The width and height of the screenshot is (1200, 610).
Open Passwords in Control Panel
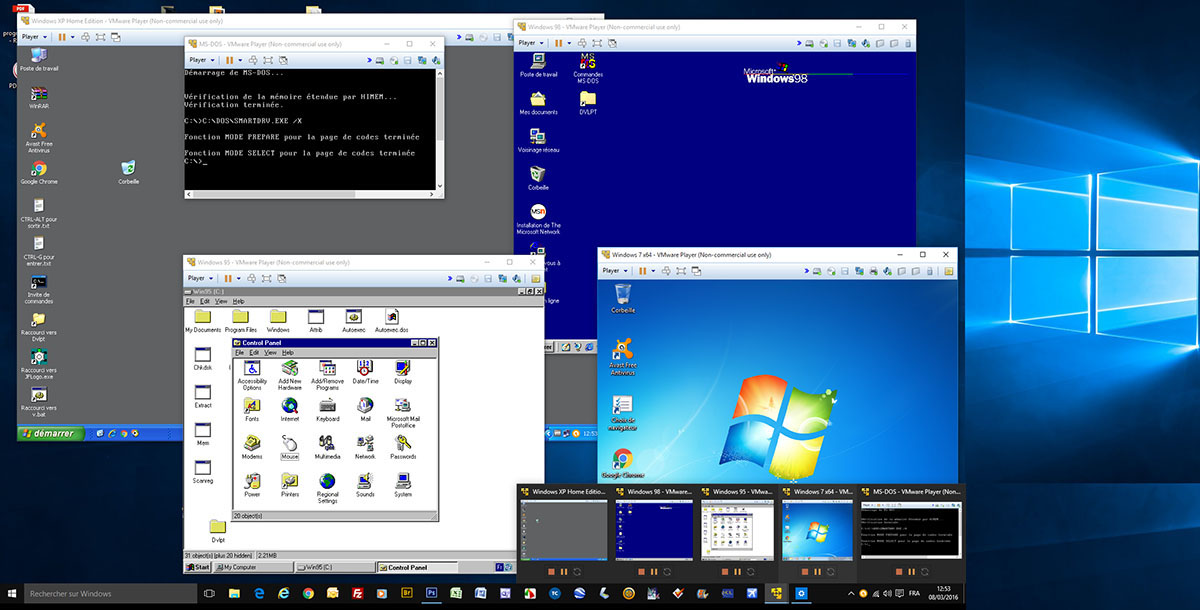click(x=403, y=447)
